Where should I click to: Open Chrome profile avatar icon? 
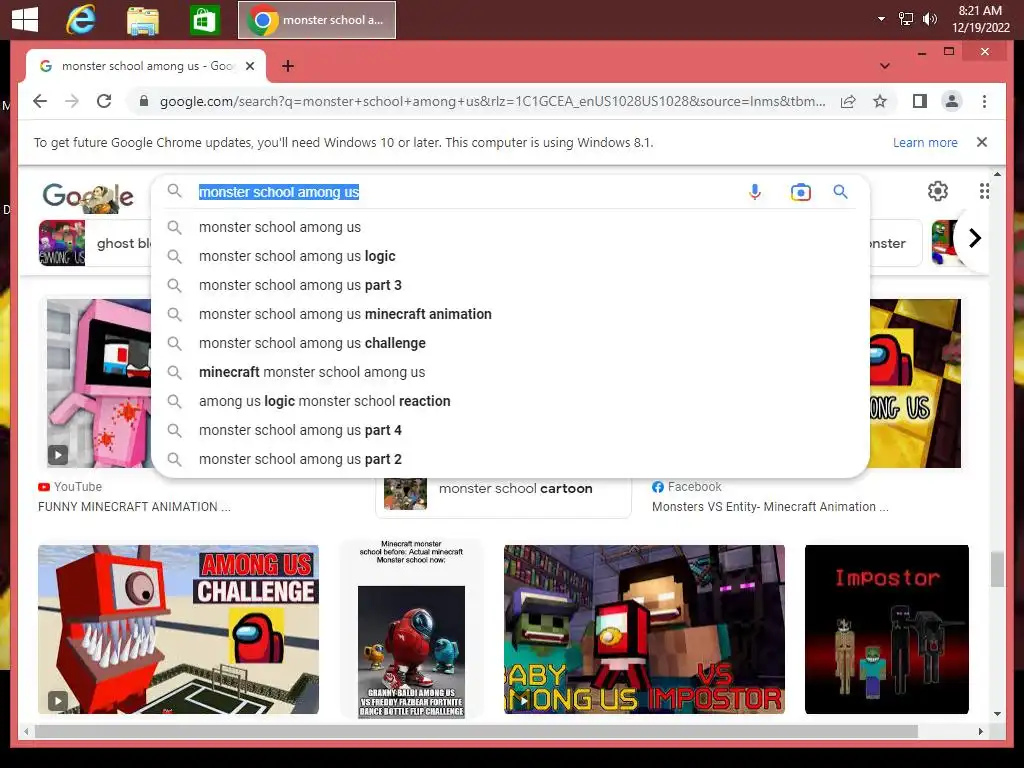click(952, 101)
